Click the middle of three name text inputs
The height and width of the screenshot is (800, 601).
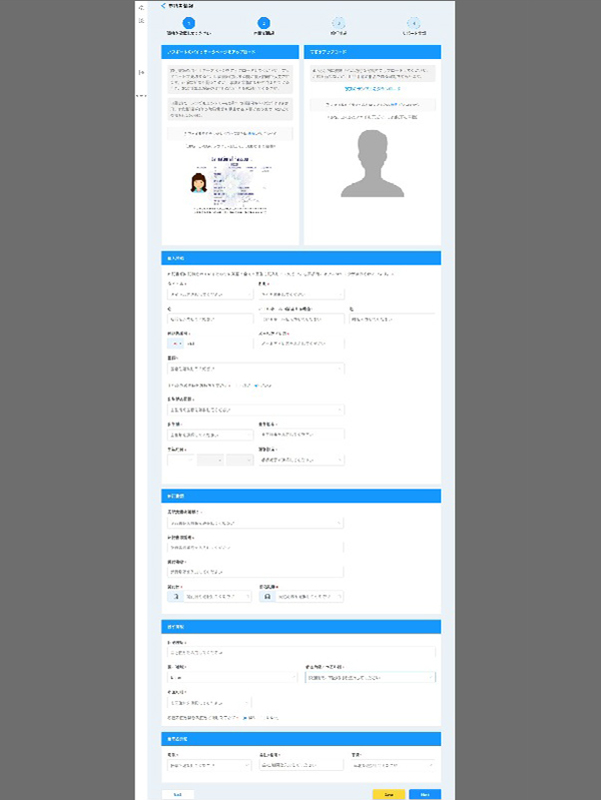pos(302,319)
